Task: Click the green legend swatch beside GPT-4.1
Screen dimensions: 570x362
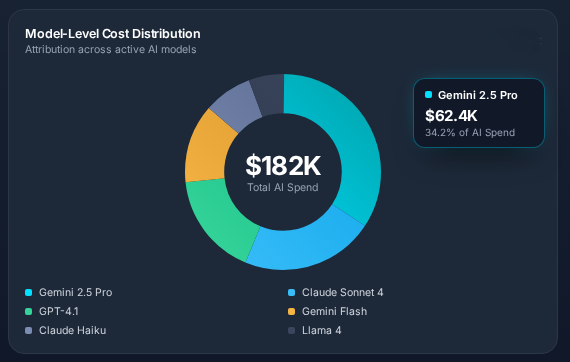Action: click(x=29, y=311)
